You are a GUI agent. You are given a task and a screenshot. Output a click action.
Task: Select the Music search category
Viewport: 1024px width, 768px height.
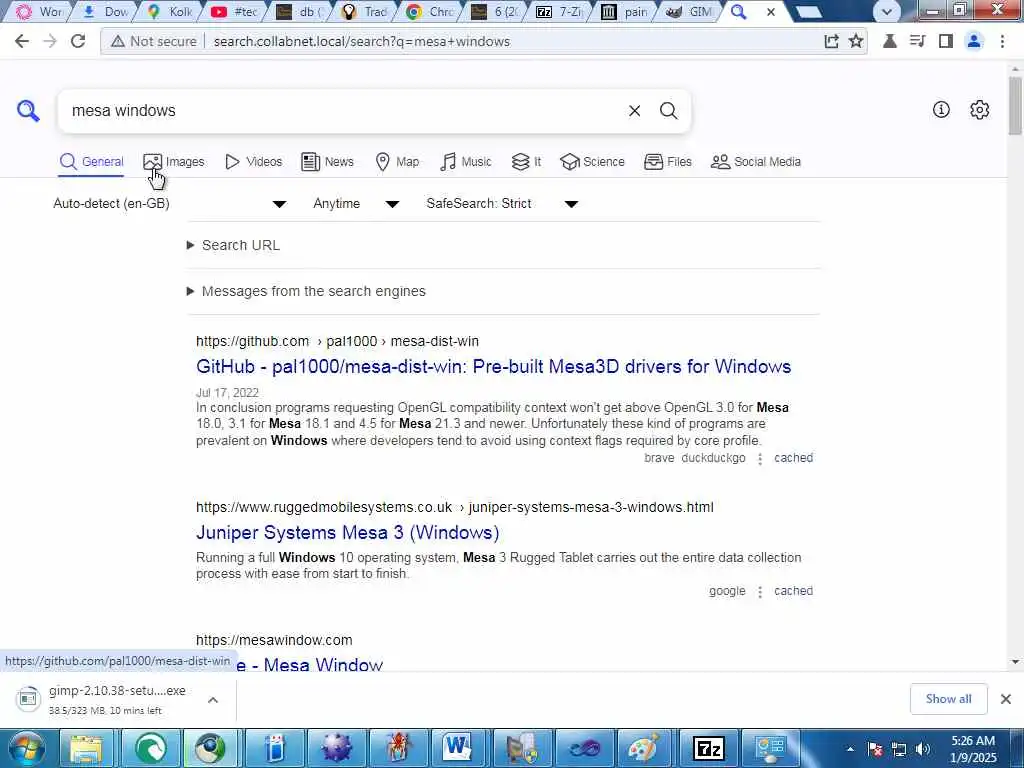(466, 161)
